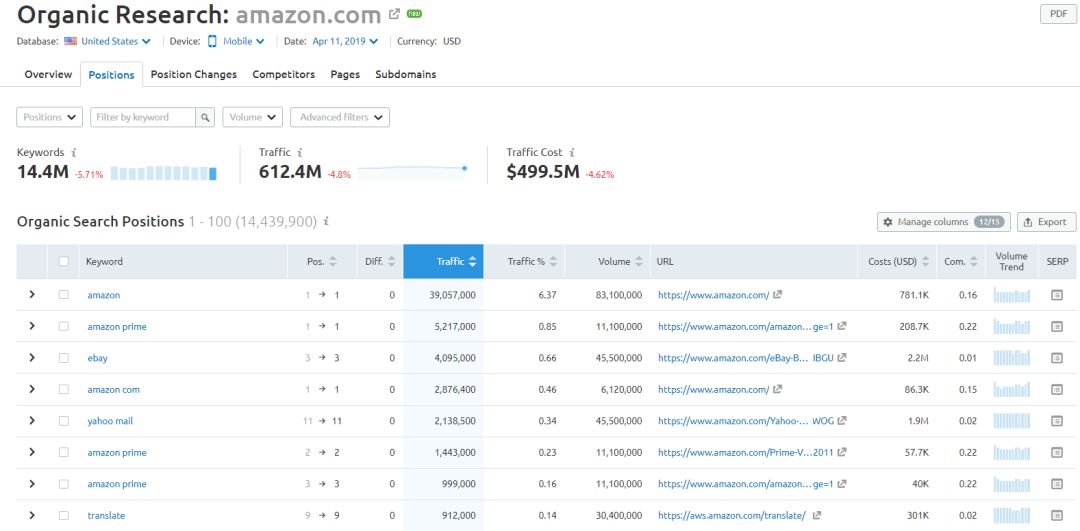This screenshot has height=531, width=1080.
Task: Open external link icon for aws translate URL
Action: point(817,516)
